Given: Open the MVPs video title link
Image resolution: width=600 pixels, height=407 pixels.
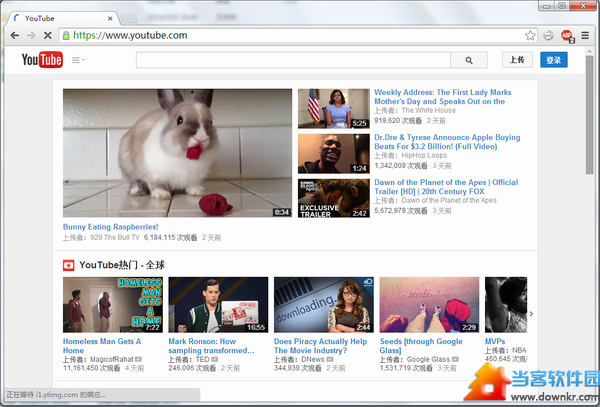Looking at the screenshot, I should [x=495, y=341].
